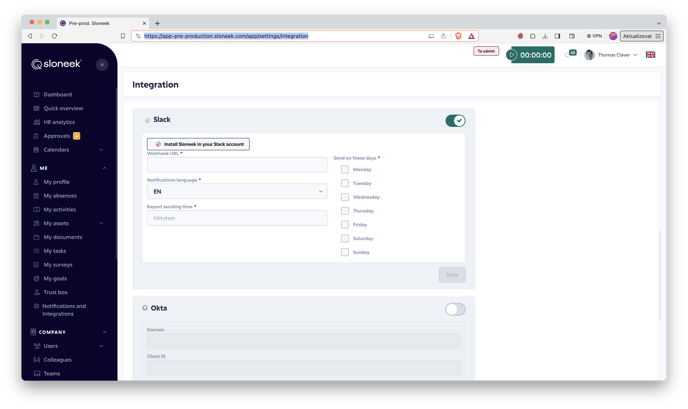Click the browser wallet icon
This screenshot has width=688, height=409.
pyautogui.click(x=572, y=36)
